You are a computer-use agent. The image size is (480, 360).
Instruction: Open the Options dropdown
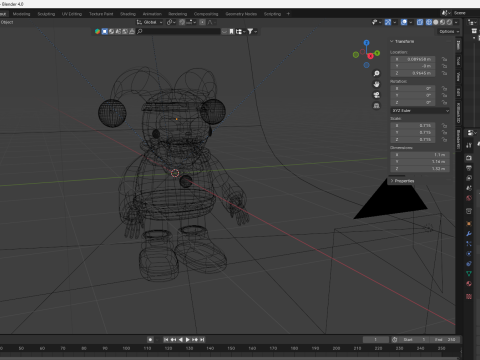pos(449,31)
